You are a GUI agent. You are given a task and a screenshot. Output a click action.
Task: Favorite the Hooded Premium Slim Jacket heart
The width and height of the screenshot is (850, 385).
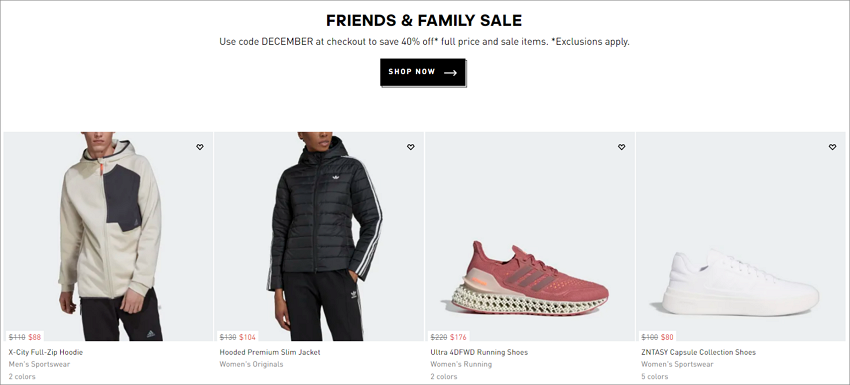coord(410,147)
